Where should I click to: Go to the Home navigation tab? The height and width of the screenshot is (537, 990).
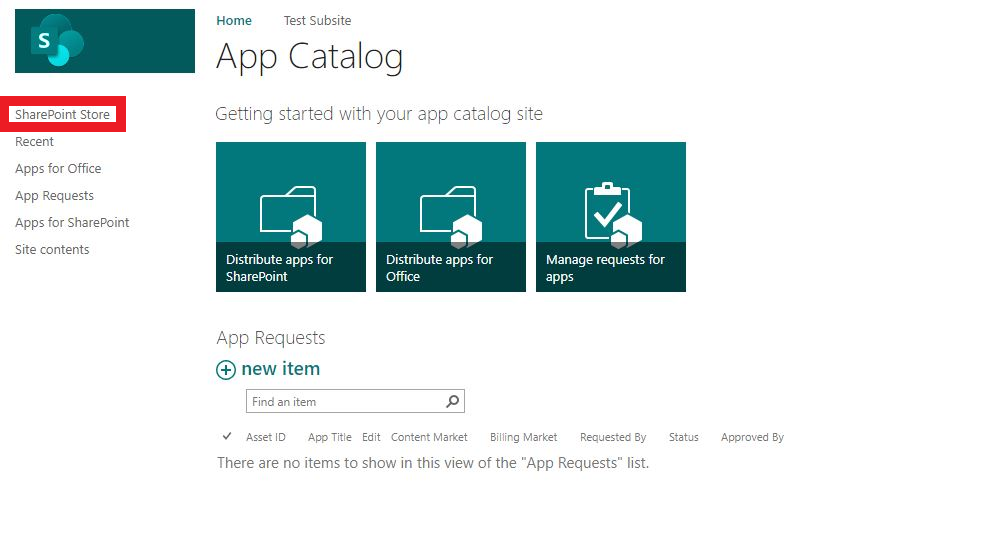[x=234, y=20]
